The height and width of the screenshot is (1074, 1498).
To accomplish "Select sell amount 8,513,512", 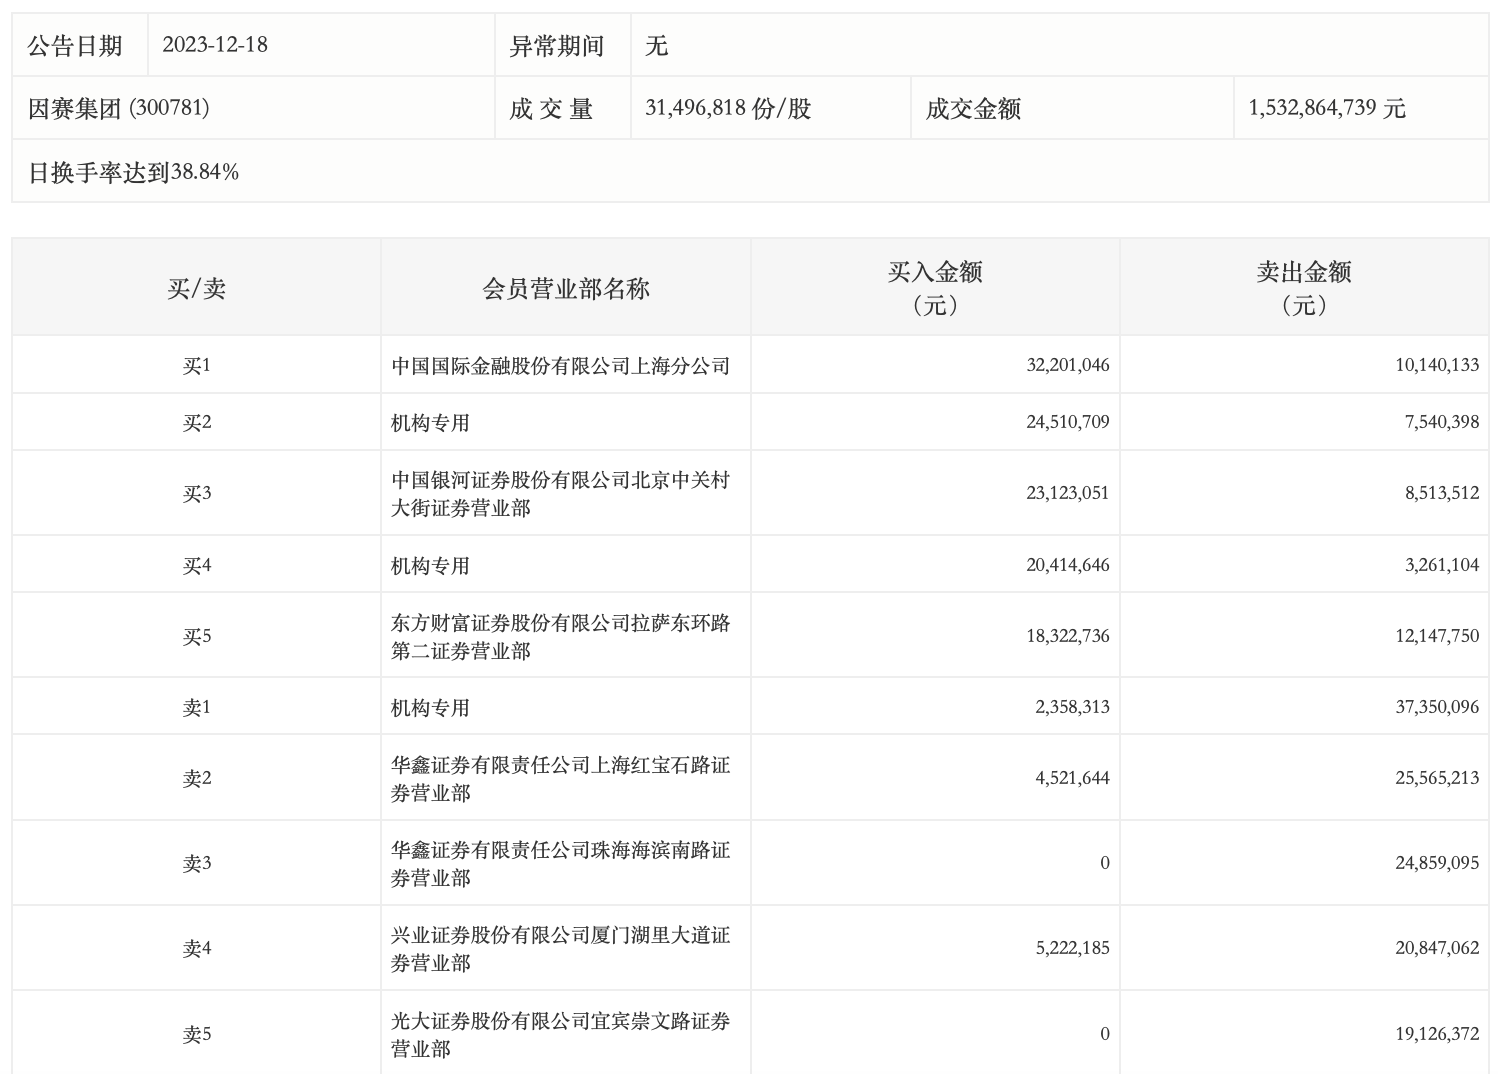I will (1442, 493).
